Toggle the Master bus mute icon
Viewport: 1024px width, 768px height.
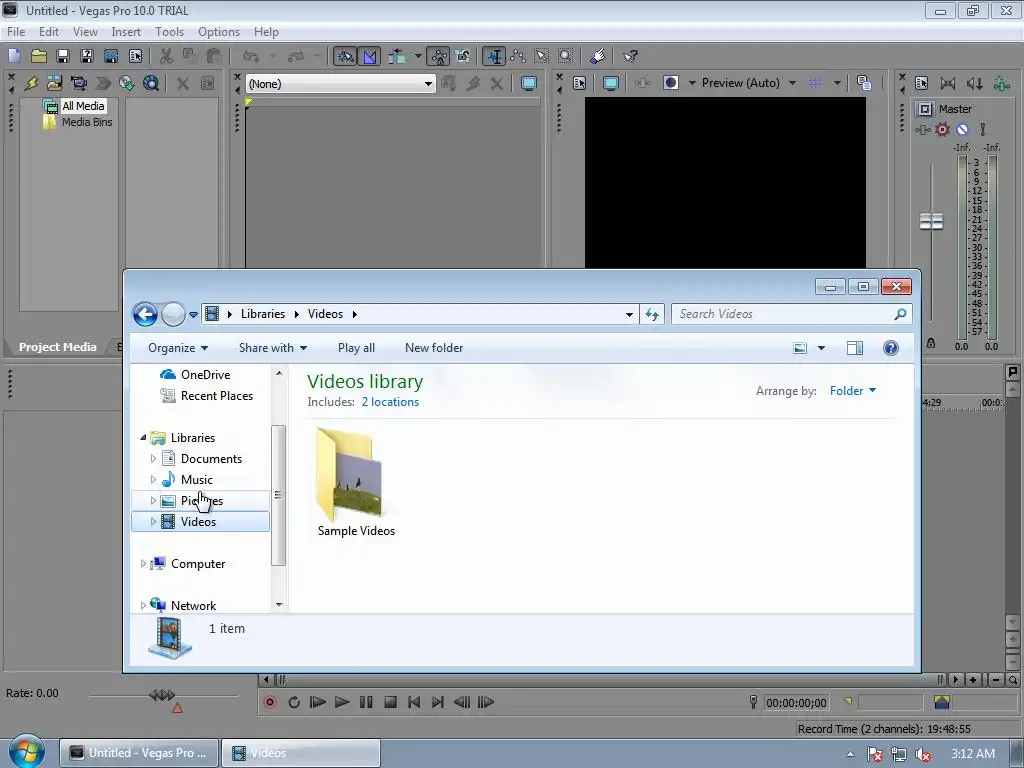(962, 129)
